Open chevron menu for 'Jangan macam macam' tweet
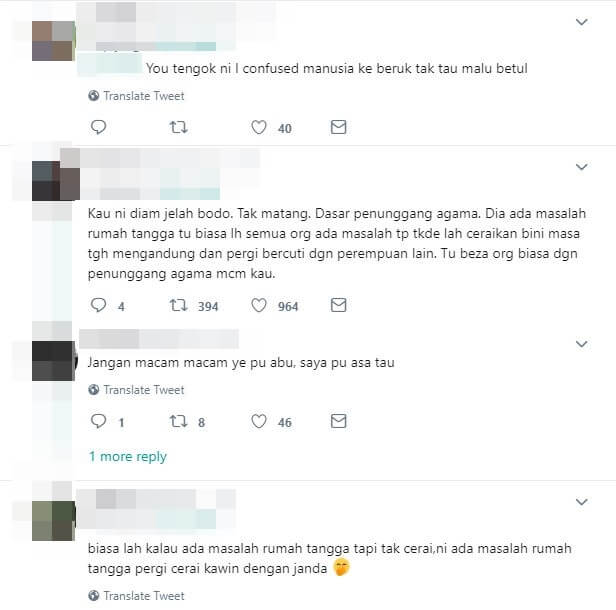 [581, 344]
